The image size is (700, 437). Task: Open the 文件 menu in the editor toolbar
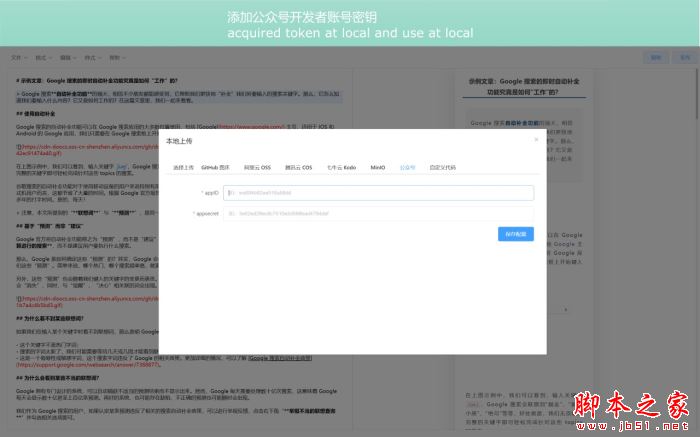pyautogui.click(x=19, y=58)
